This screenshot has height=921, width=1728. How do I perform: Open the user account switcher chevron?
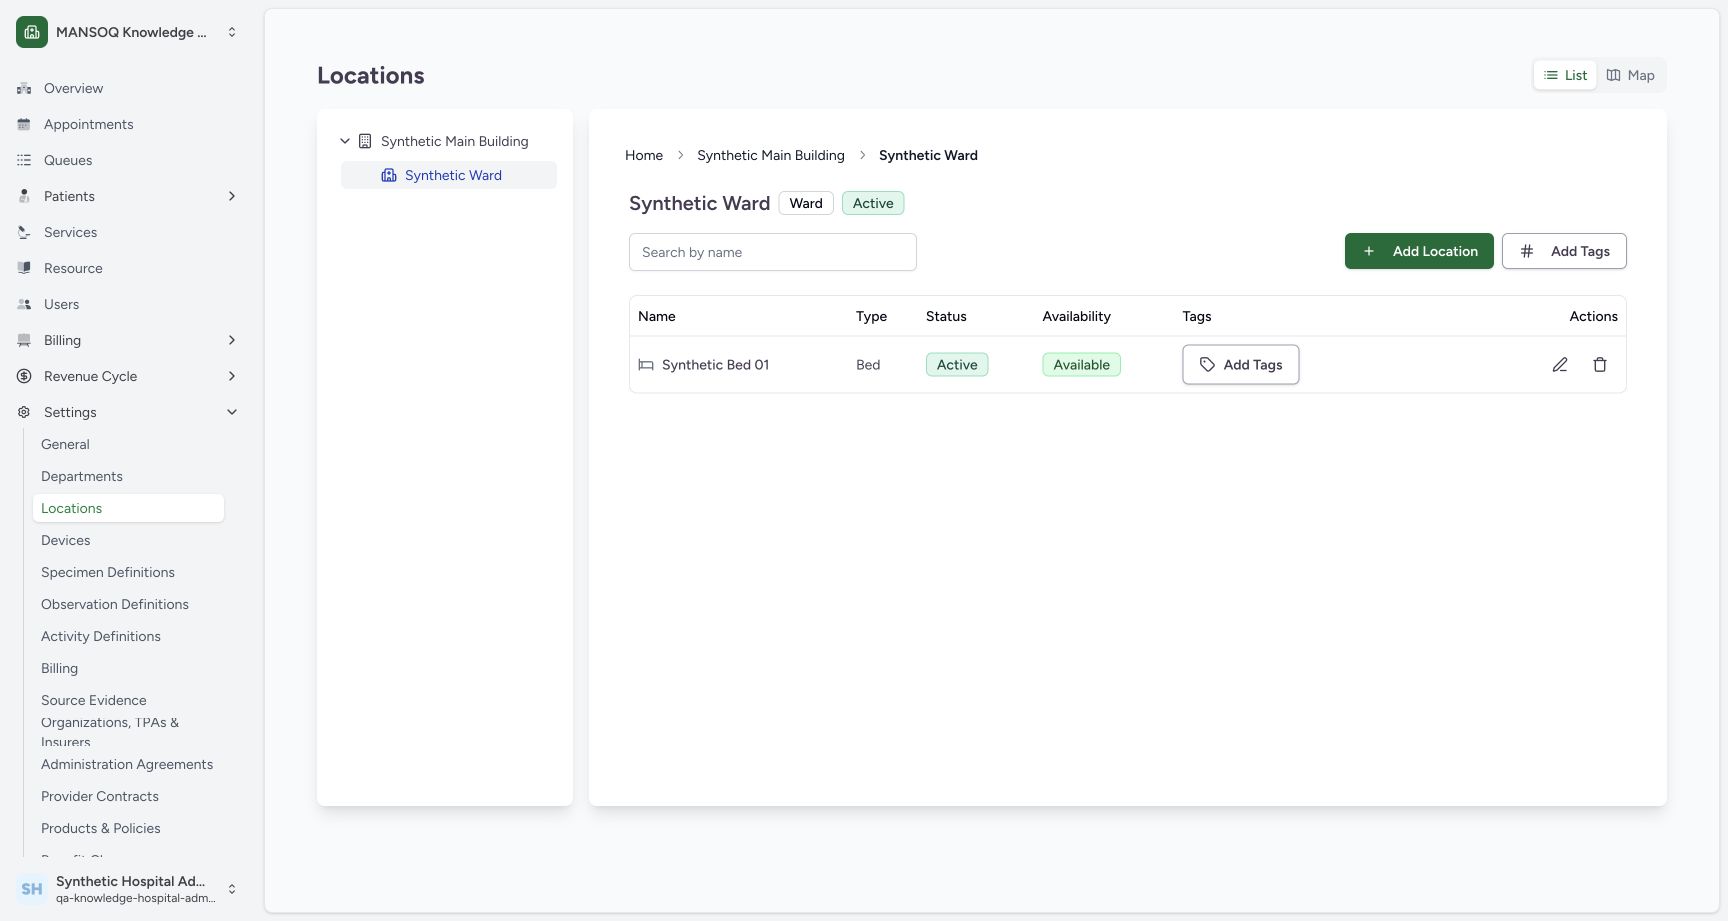[232, 889]
